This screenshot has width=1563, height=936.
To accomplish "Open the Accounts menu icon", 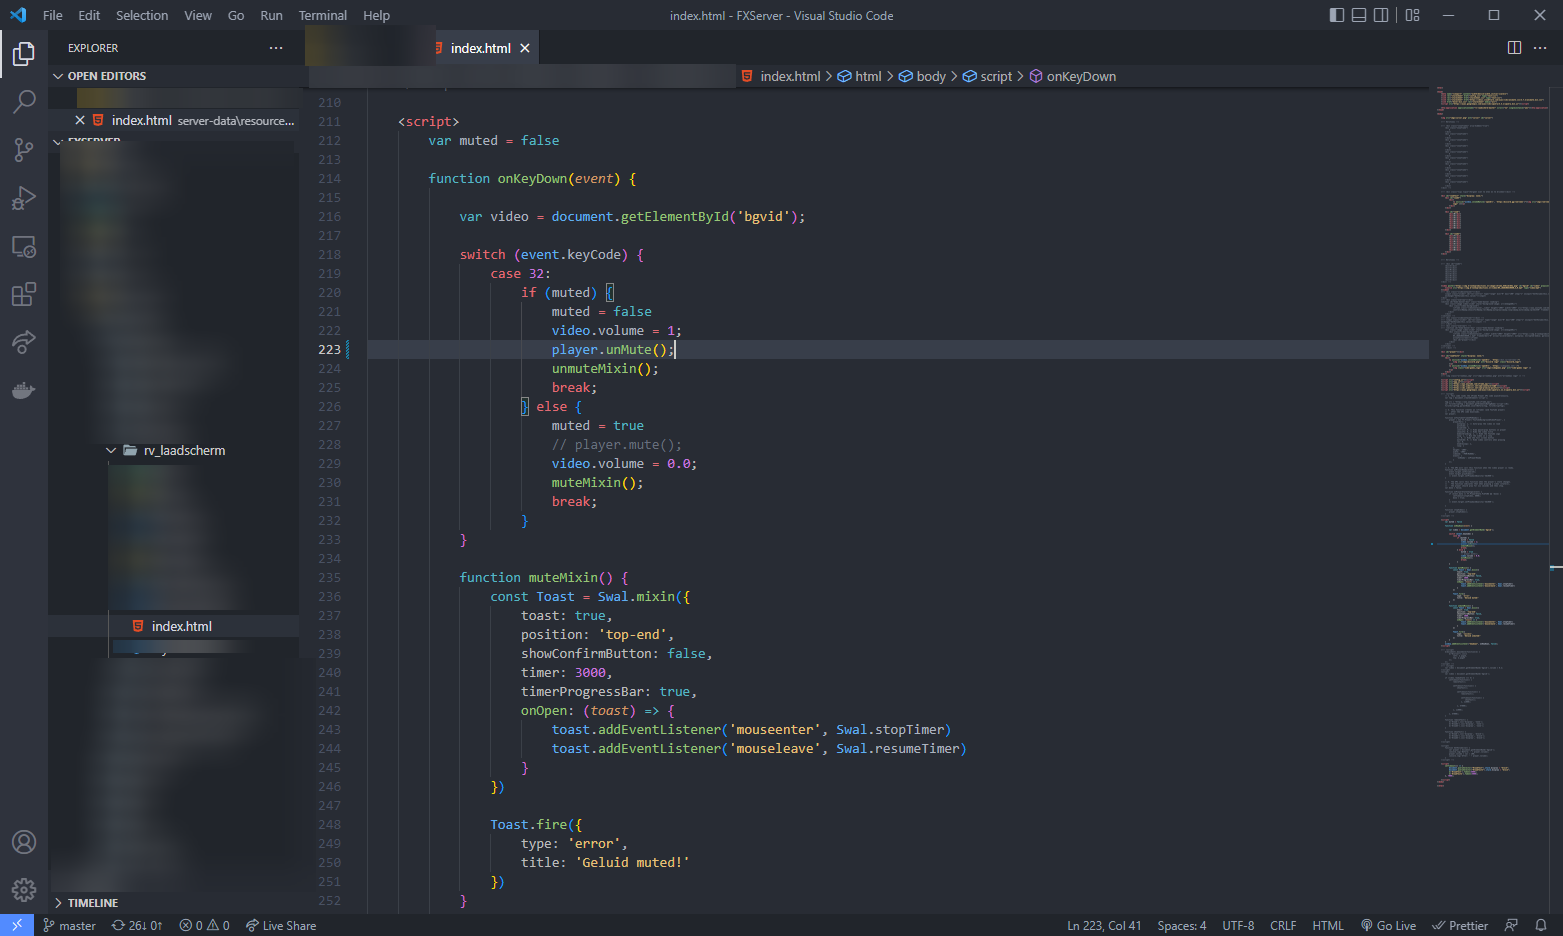I will 24,842.
